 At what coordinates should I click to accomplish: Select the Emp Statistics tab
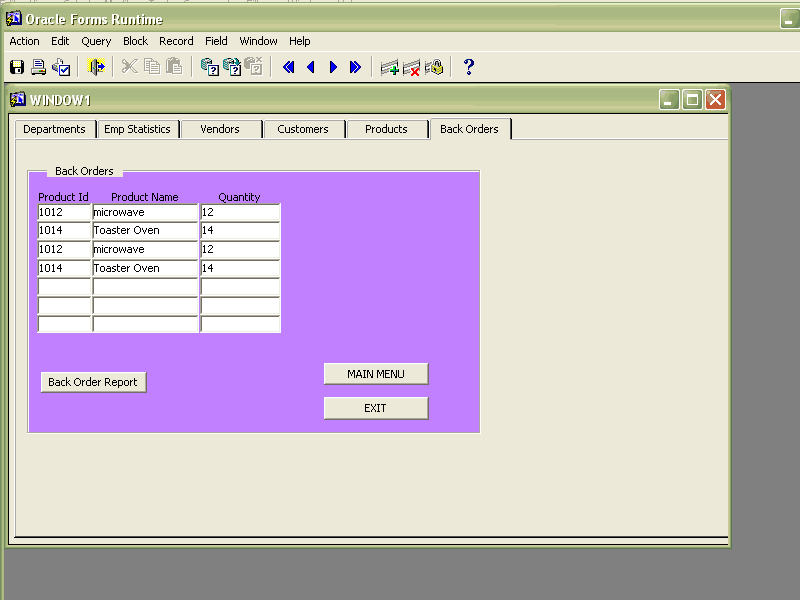[138, 129]
